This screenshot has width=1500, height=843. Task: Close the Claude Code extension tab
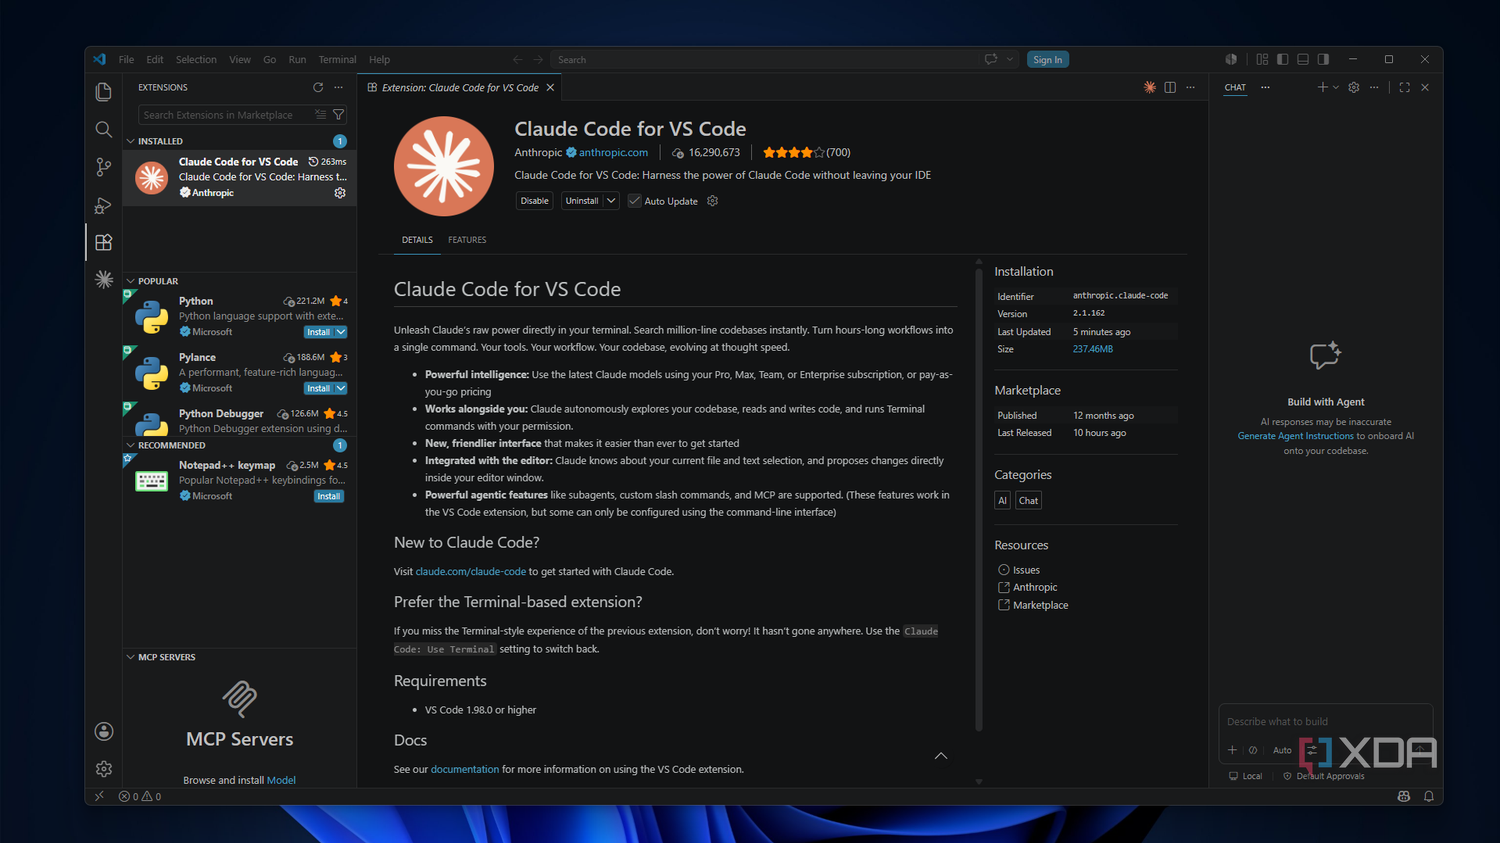click(x=550, y=88)
